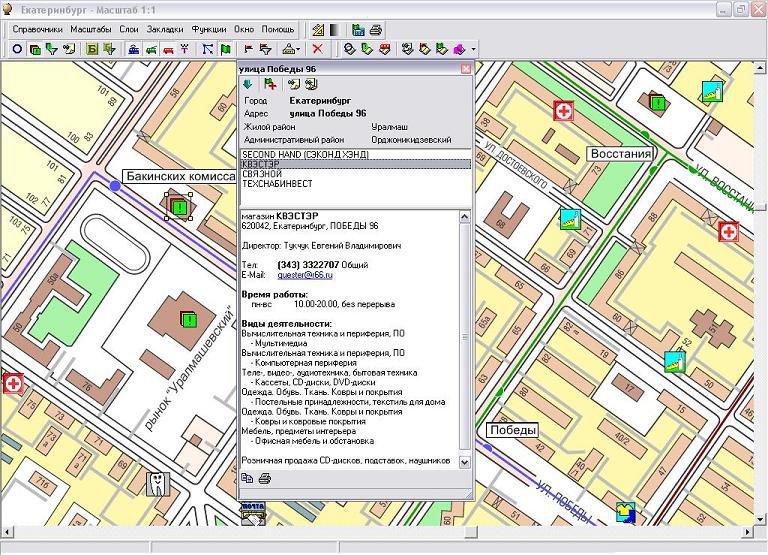Click the red cross pharmacy marker near Восстания
768x555 pixels.
coord(565,111)
